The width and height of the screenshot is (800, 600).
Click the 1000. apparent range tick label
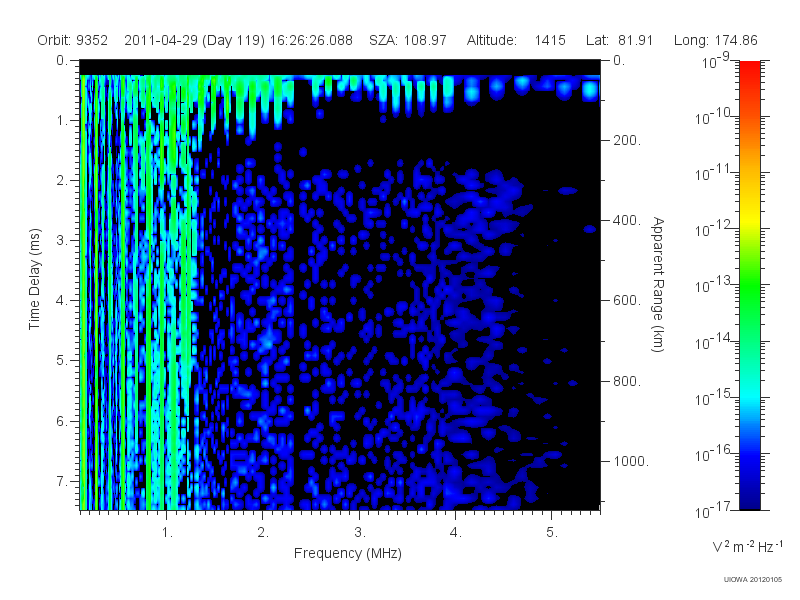(631, 461)
